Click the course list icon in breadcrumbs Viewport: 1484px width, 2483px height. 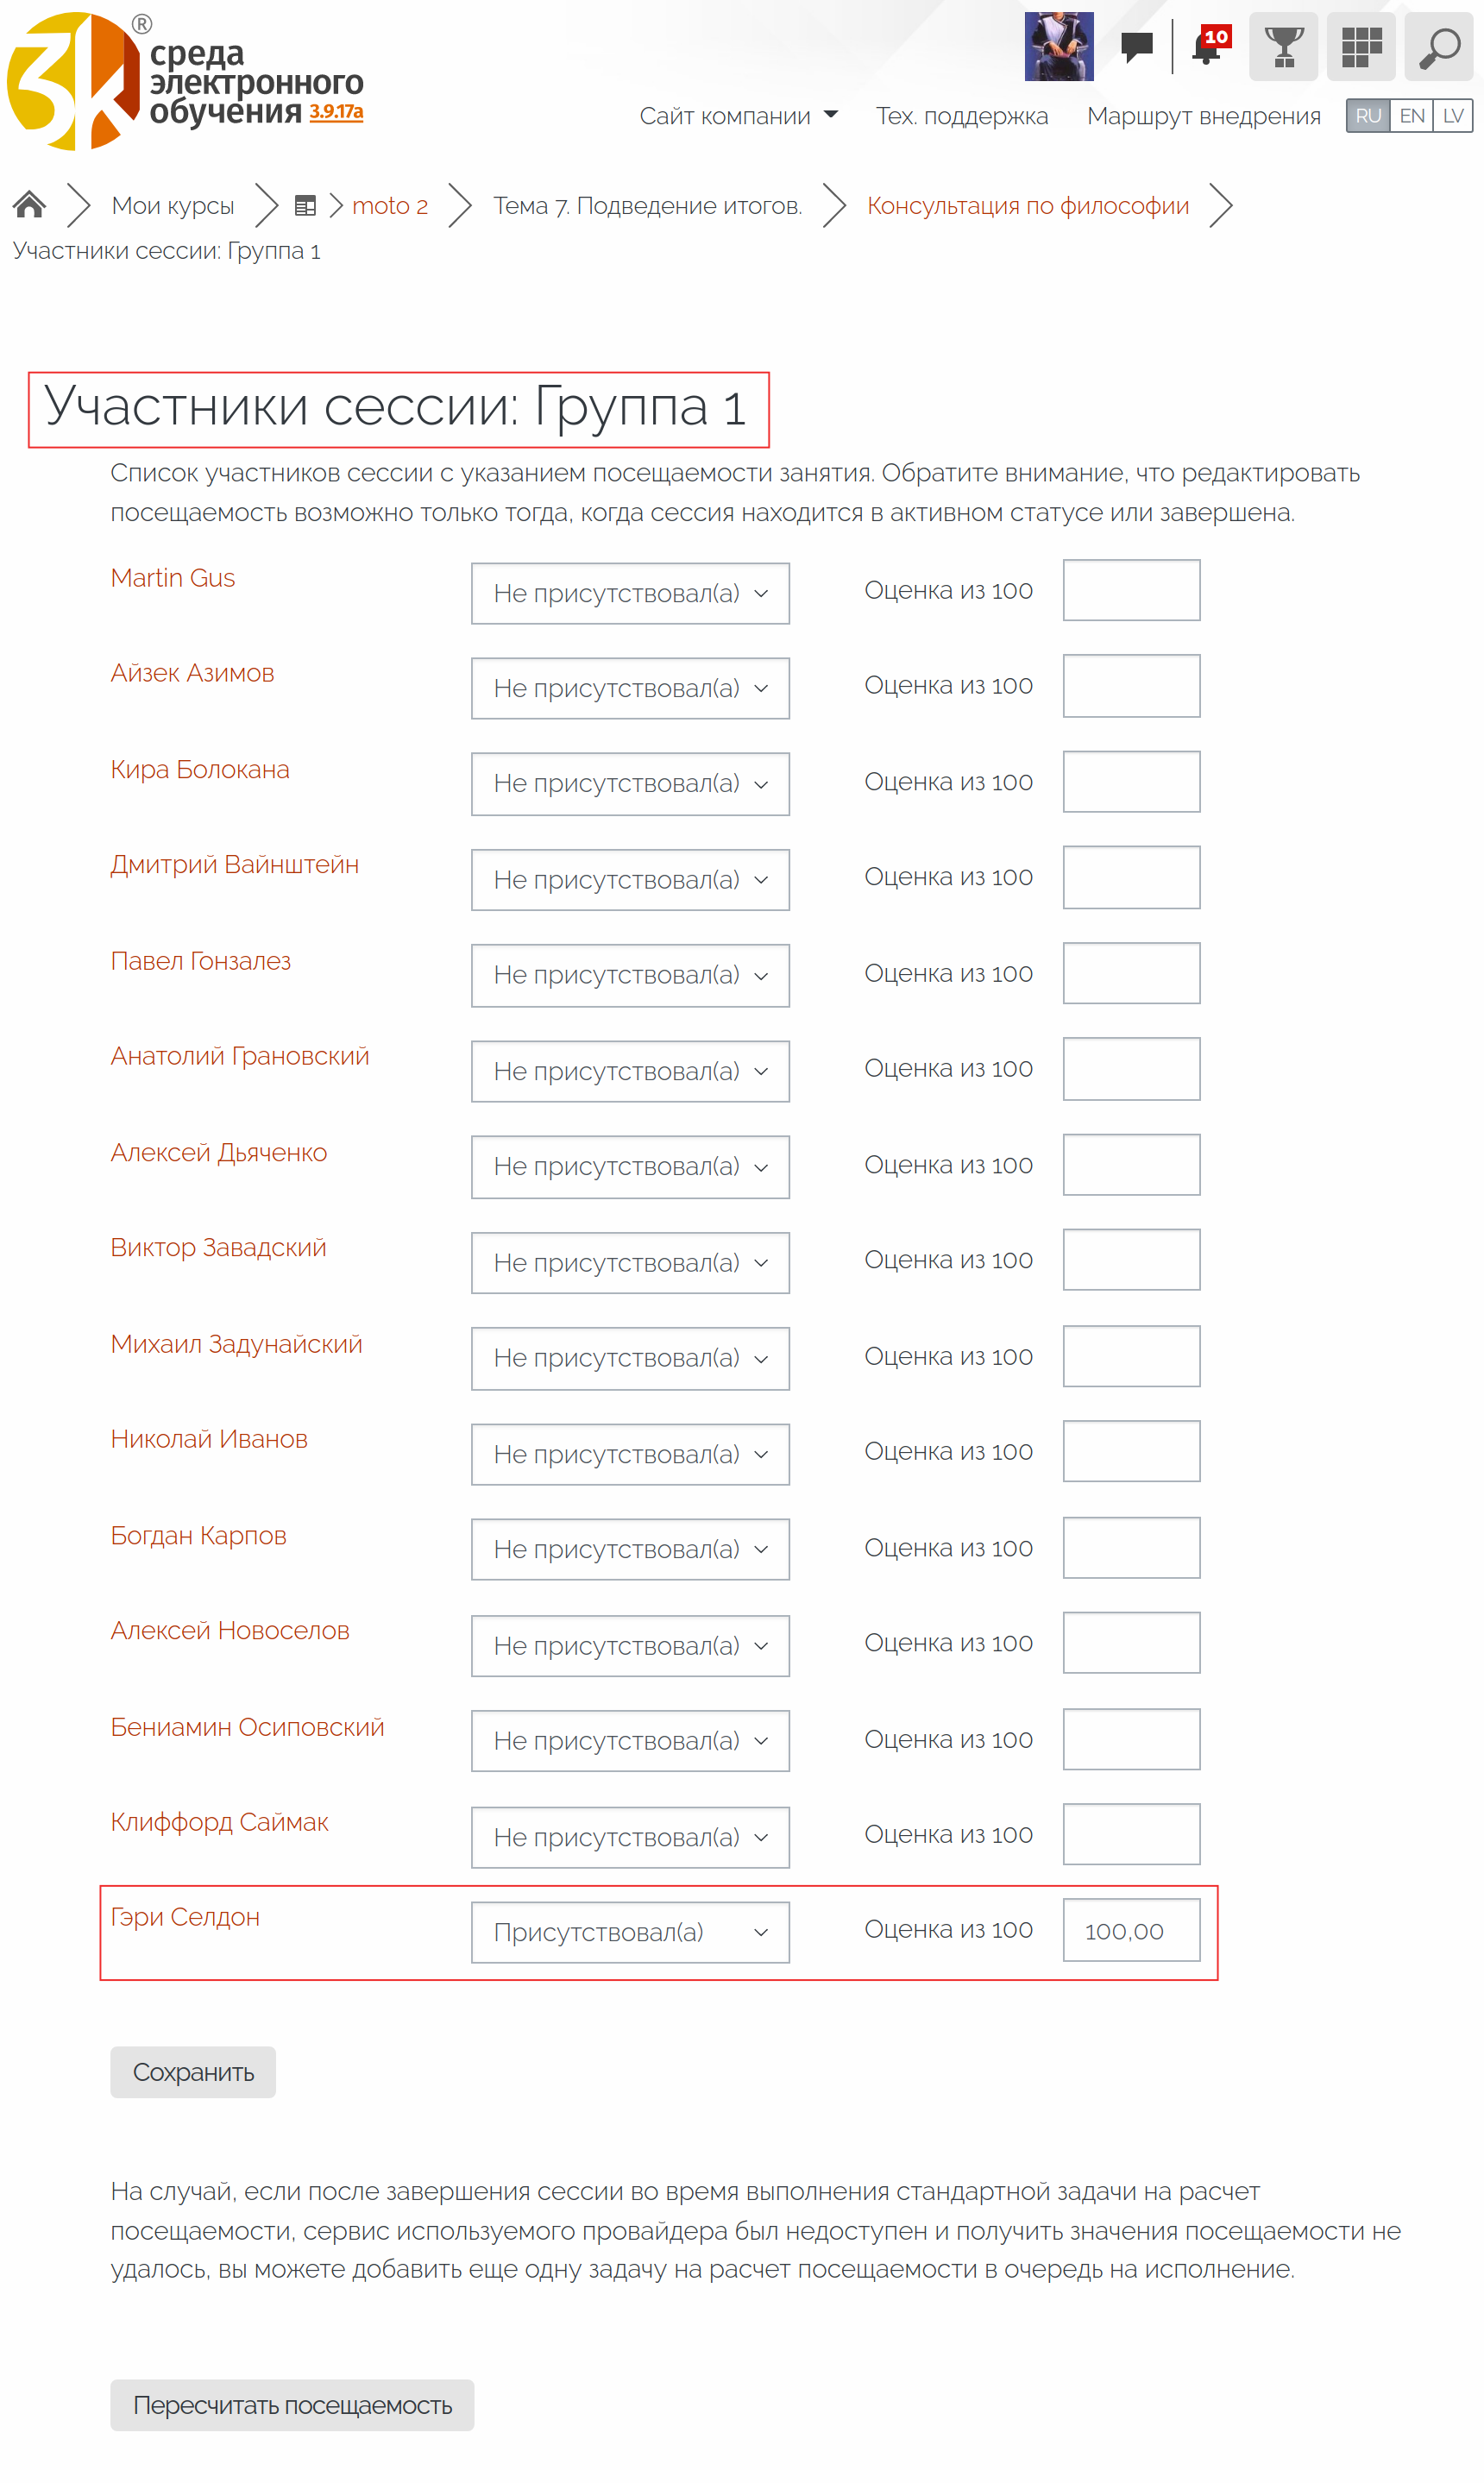point(305,206)
